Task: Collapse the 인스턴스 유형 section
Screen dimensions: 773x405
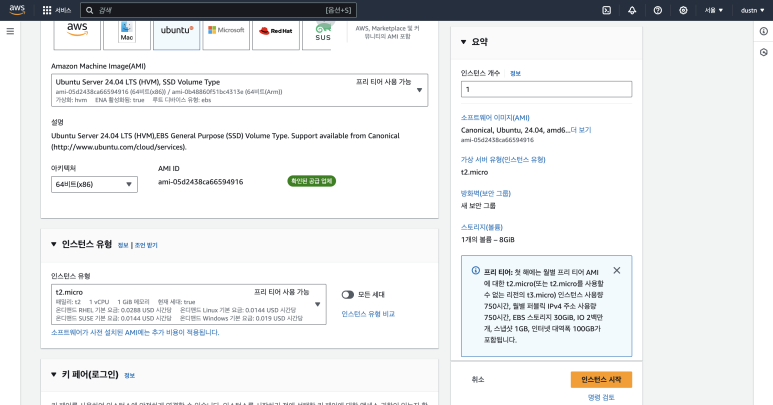Action: pyautogui.click(x=54, y=244)
